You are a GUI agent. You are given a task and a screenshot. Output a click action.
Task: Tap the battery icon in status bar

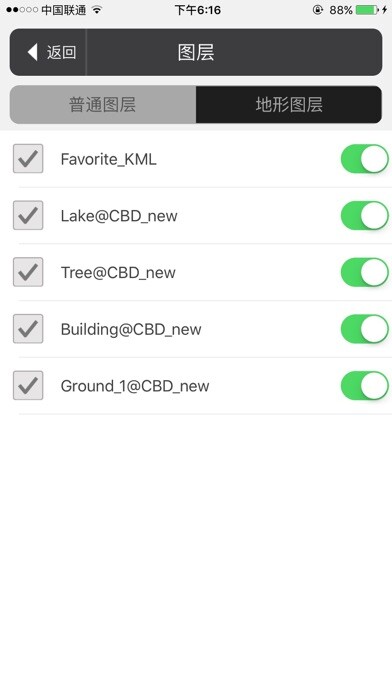[x=367, y=9]
